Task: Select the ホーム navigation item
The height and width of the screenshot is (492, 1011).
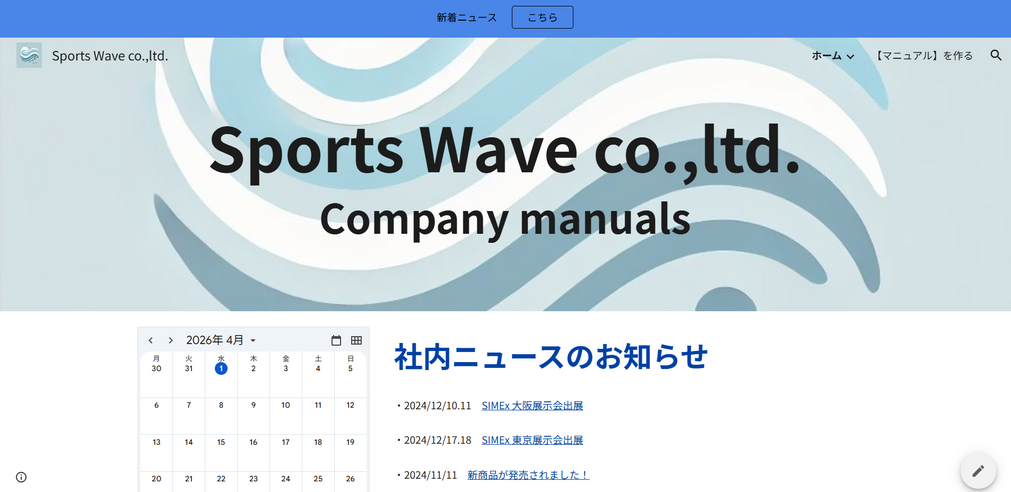Action: (826, 56)
